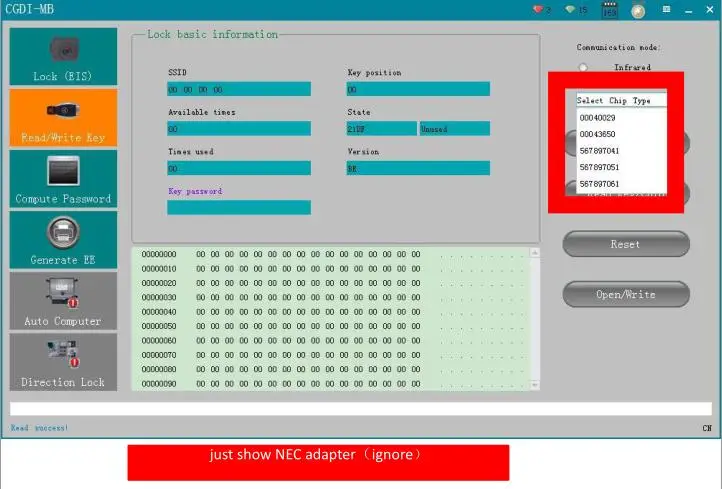Open the calendar days-remaining icon
This screenshot has height=489, width=722.
[610, 10]
